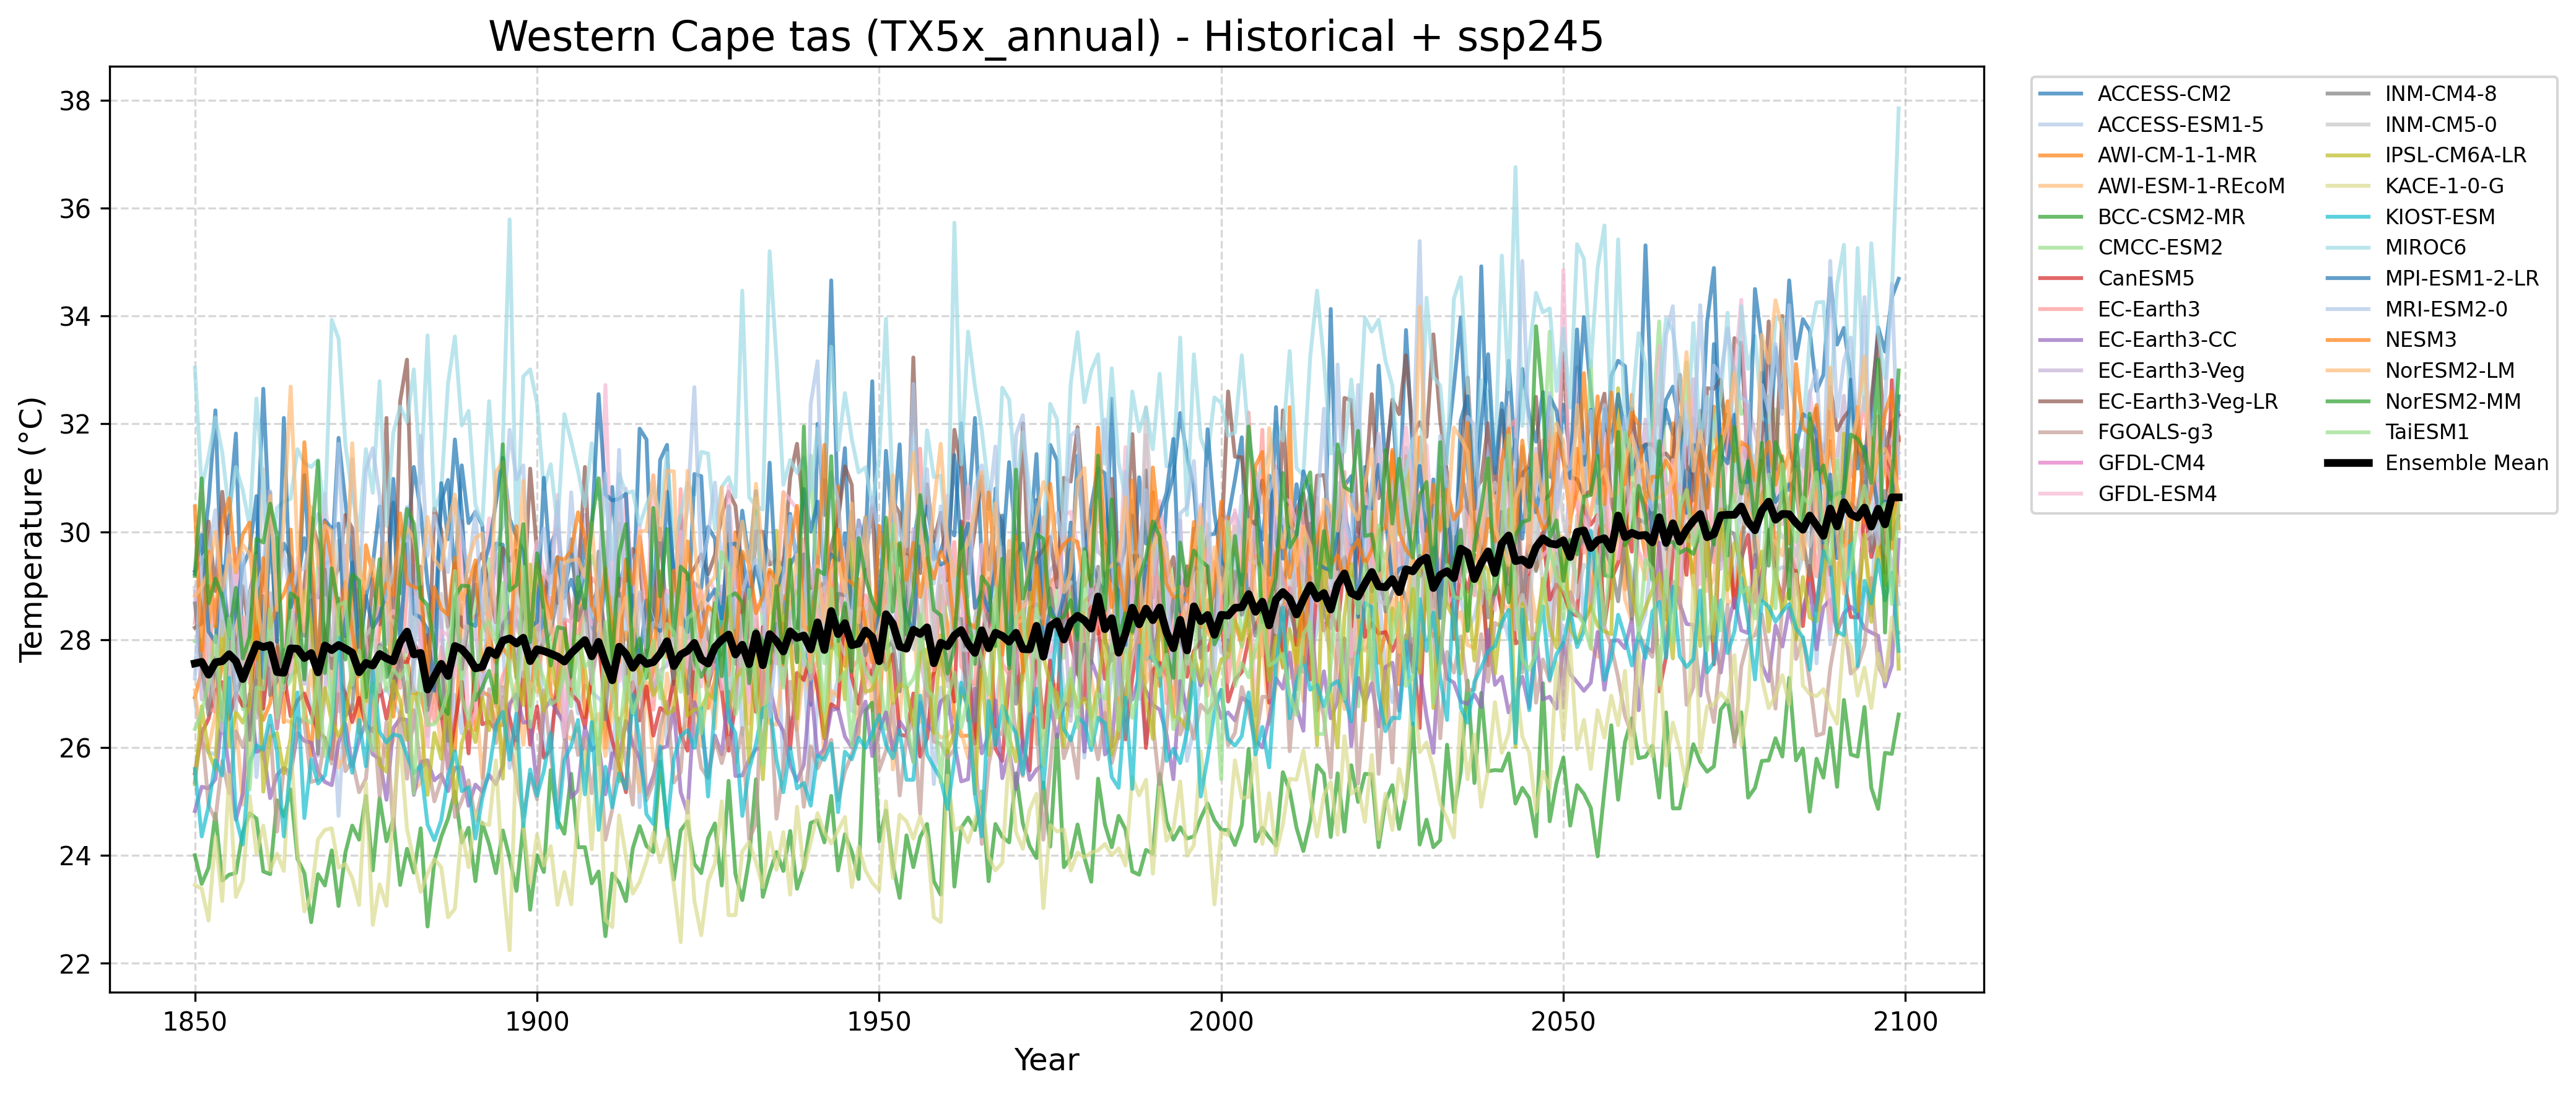This screenshot has width=2576, height=1095.
Task: Click the 38 y-axis tick label
Action: point(75,101)
